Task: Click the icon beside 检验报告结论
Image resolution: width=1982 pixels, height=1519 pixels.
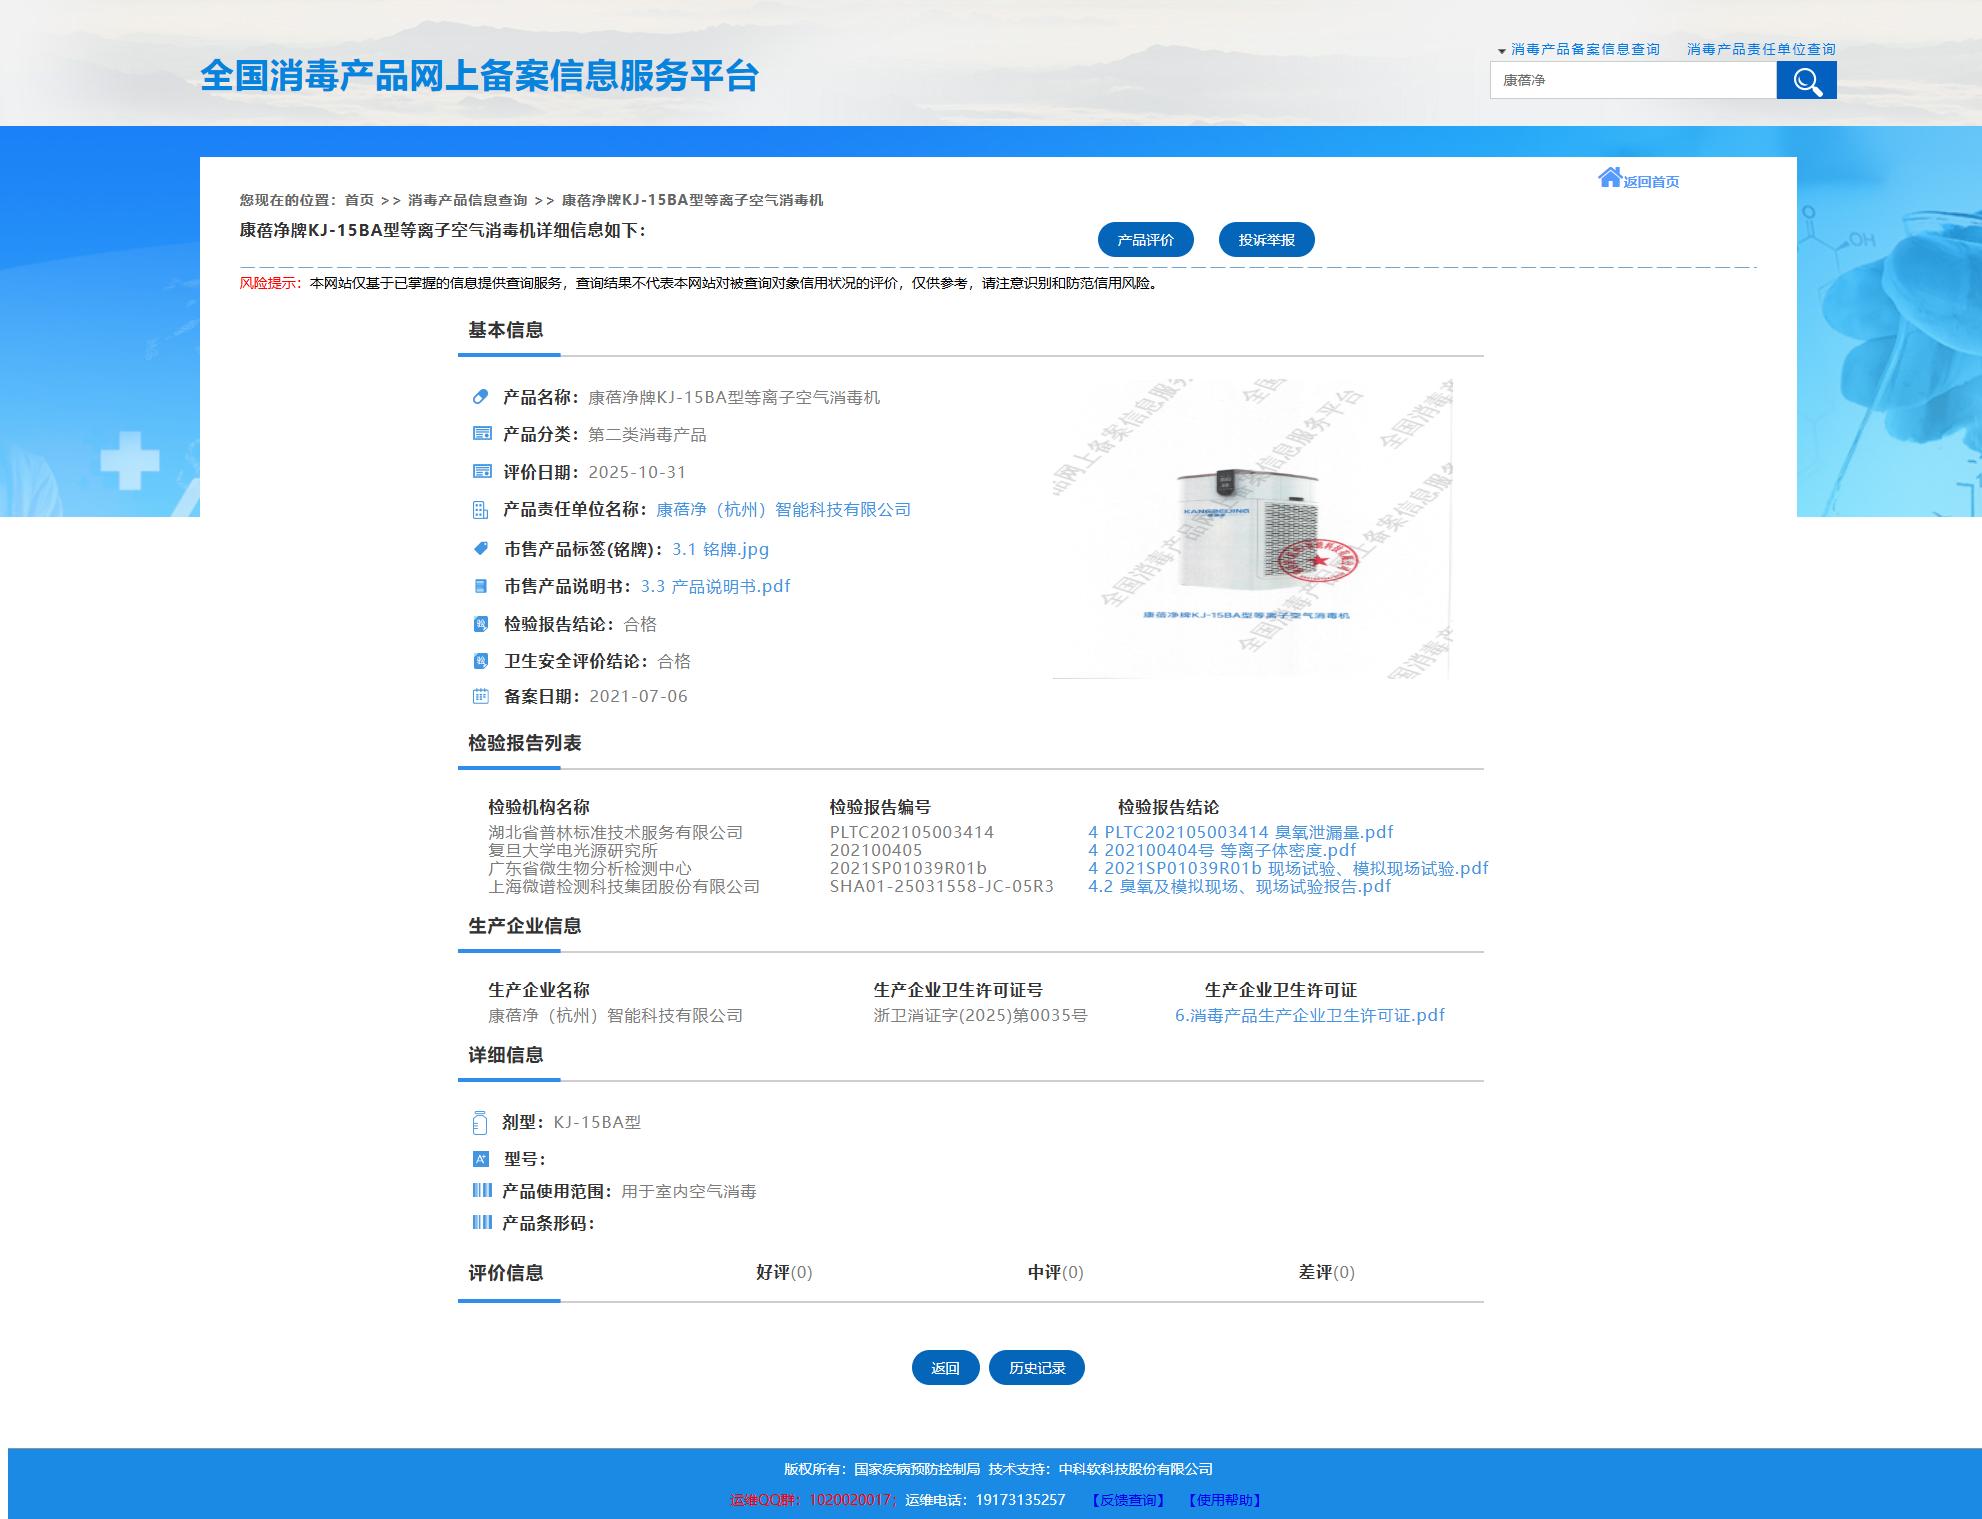Action: pyautogui.click(x=481, y=624)
